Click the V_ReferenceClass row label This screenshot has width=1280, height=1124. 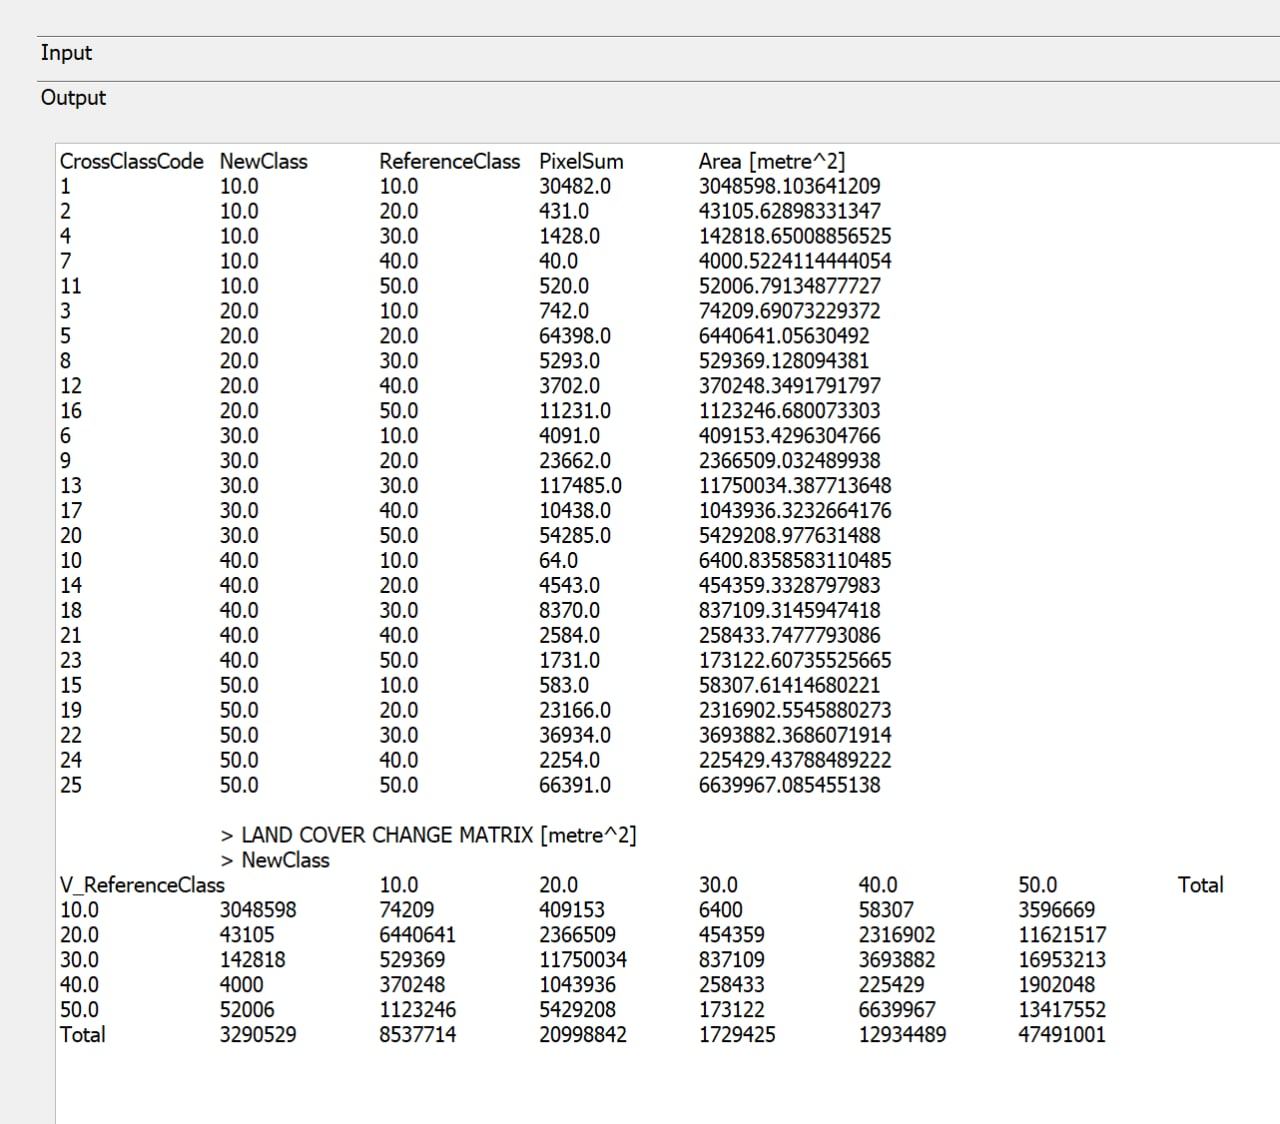point(142,885)
